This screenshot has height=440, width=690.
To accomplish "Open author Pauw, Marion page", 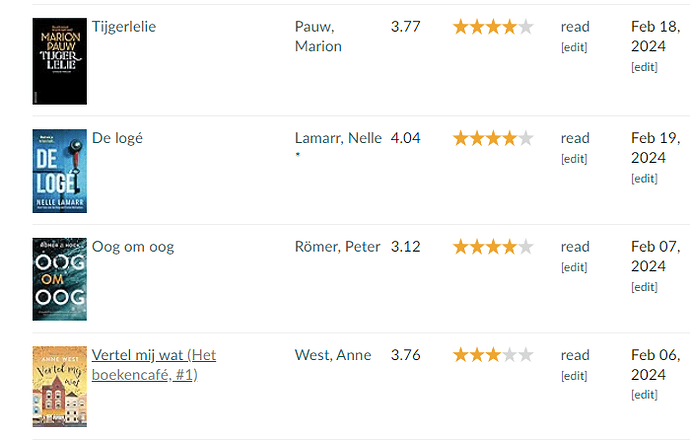I will (318, 36).
